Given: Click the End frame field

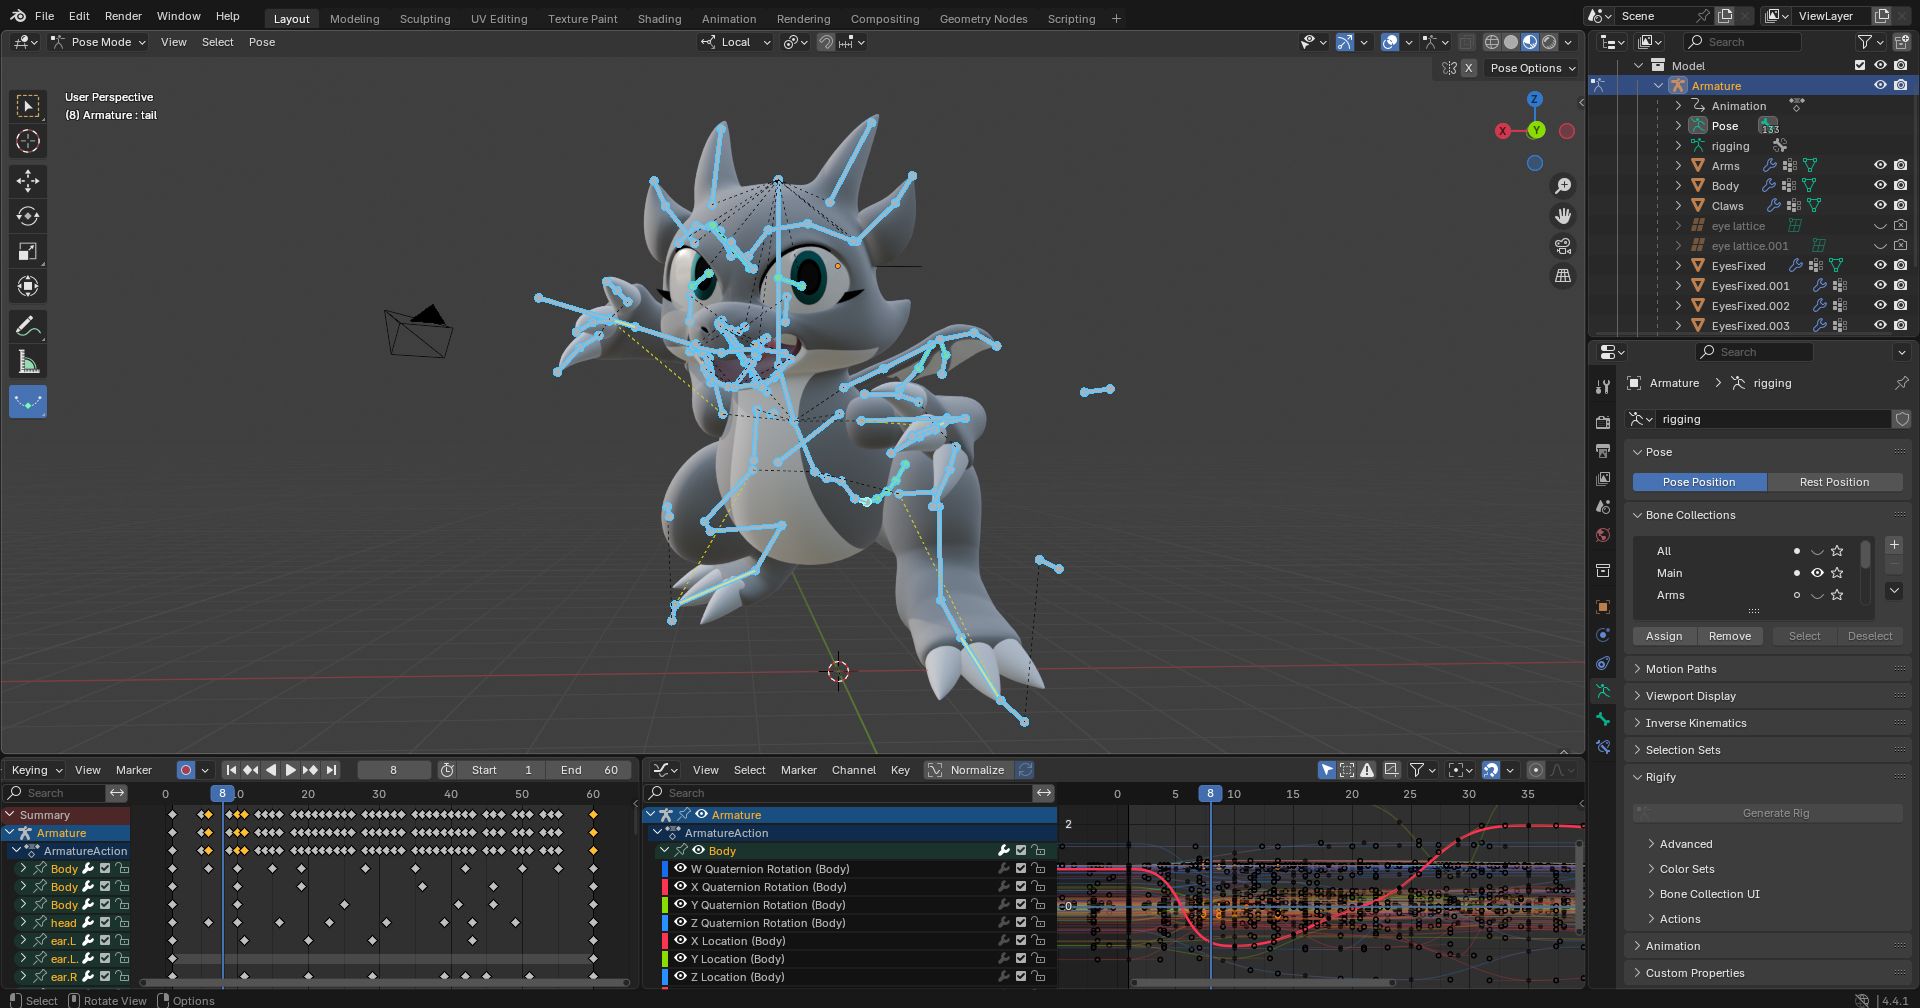Looking at the screenshot, I should click(x=590, y=770).
